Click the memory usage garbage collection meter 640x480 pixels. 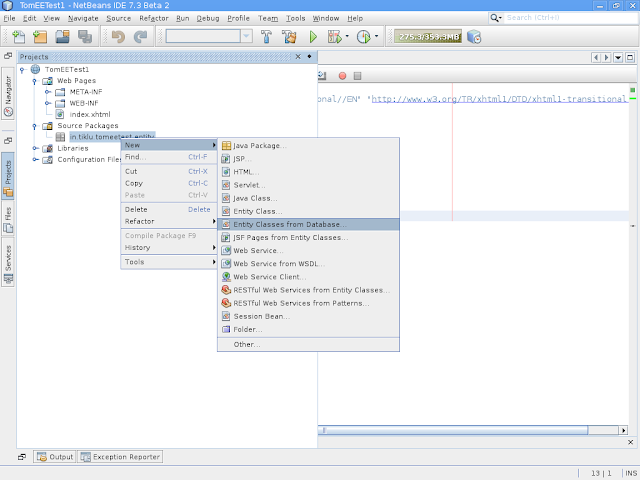point(428,36)
